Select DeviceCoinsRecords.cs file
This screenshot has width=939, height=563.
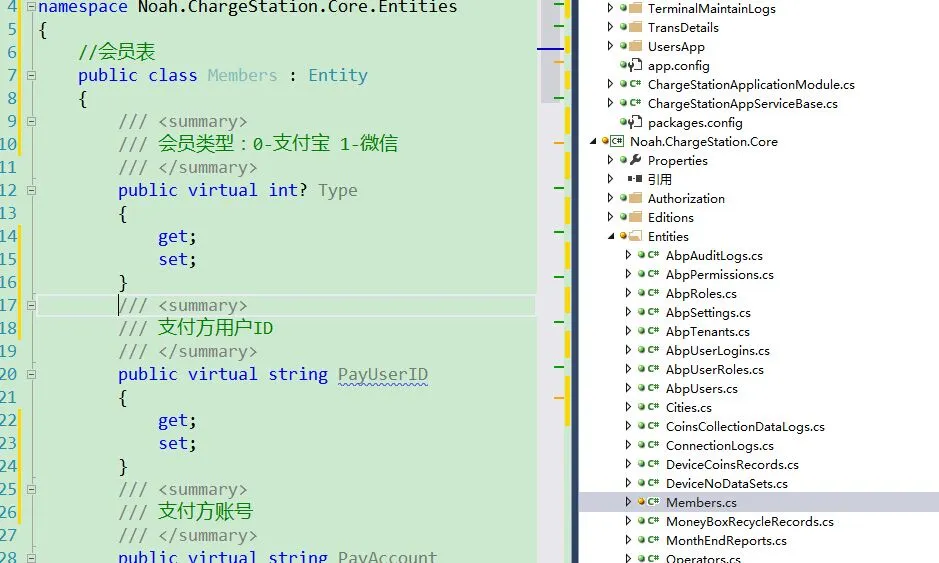(x=732, y=465)
